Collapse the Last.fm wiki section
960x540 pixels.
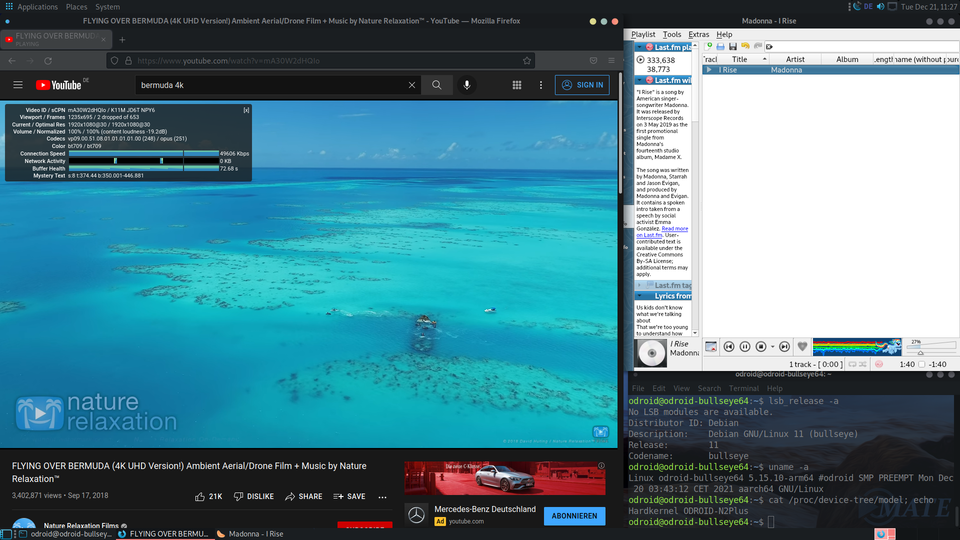[639, 80]
